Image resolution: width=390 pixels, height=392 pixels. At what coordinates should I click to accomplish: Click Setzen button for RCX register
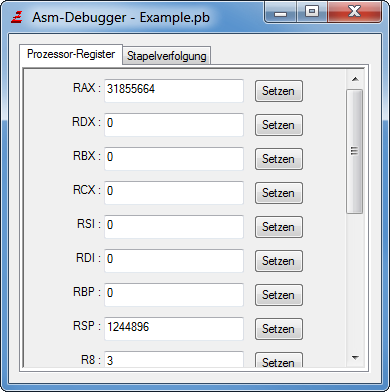point(279,193)
